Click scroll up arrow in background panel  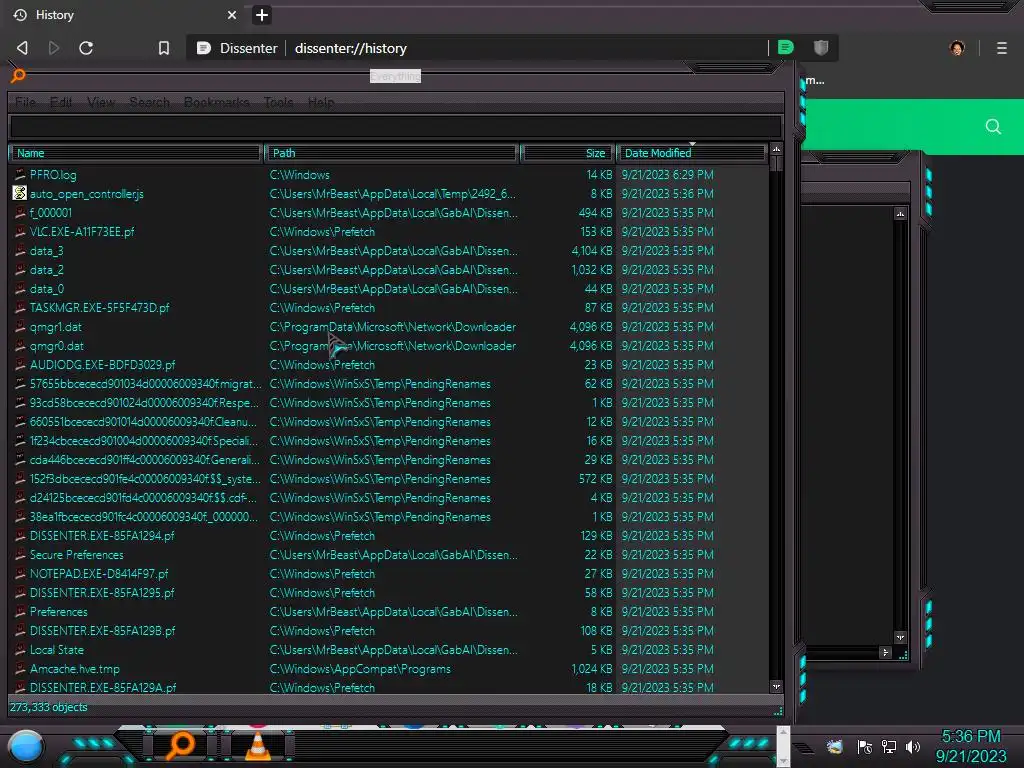(x=900, y=214)
